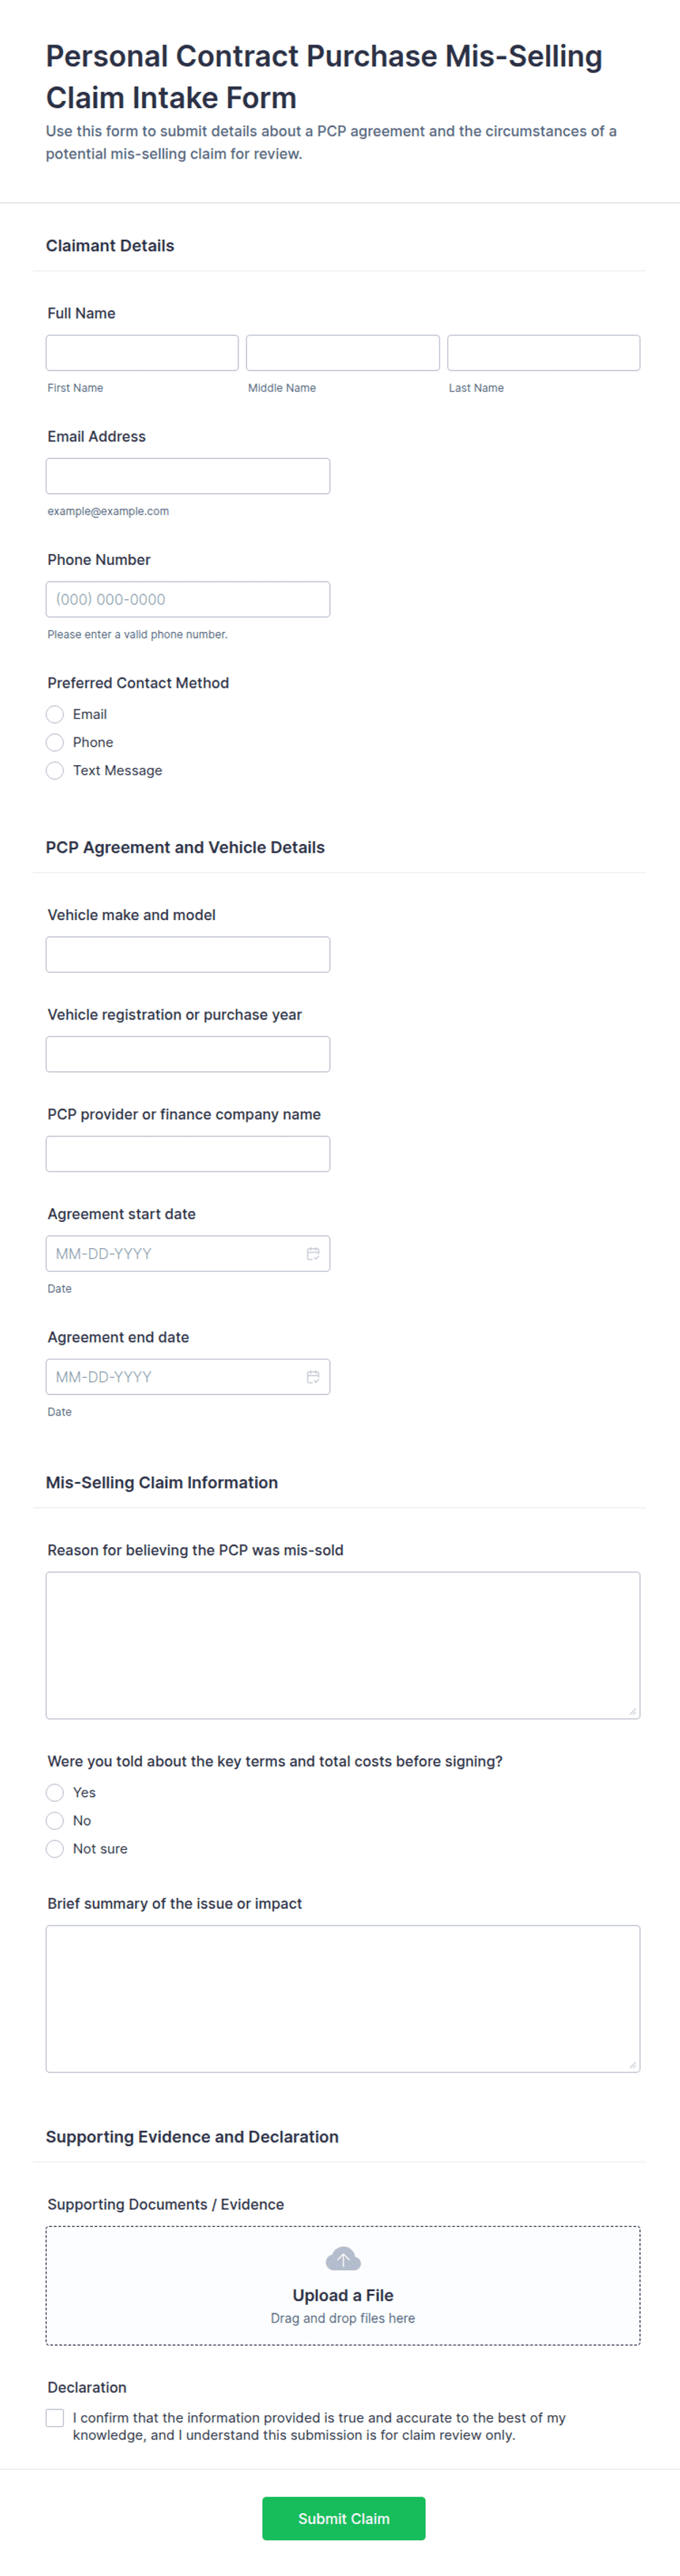Choose the Not sure option

click(x=55, y=1848)
